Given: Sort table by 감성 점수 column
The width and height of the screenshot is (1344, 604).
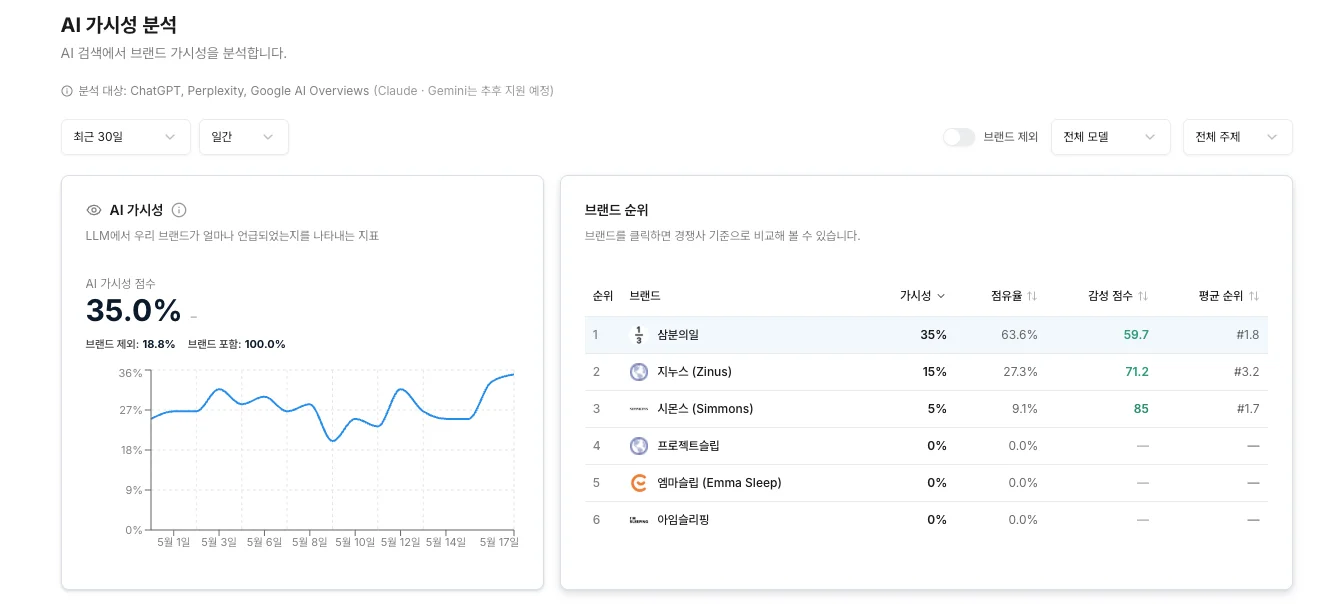Looking at the screenshot, I should coord(1118,296).
